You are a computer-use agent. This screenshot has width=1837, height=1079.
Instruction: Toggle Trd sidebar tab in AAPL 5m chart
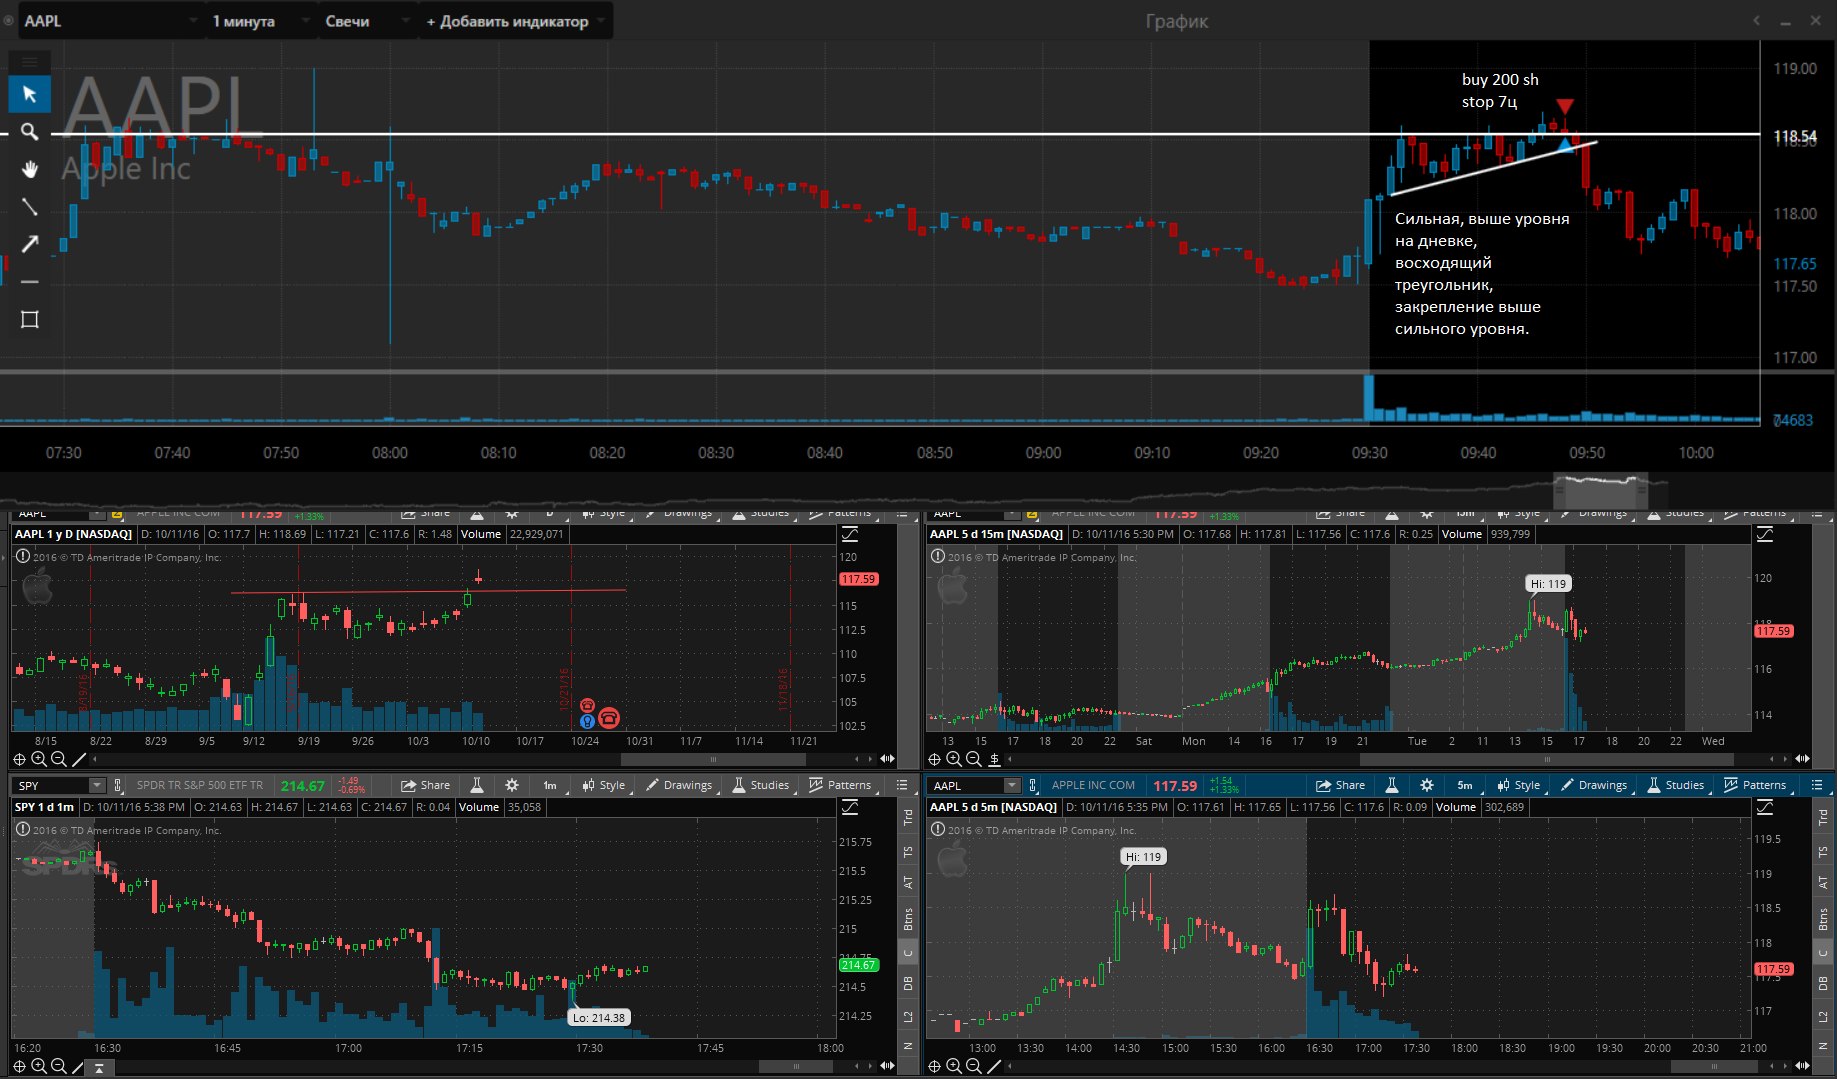[1823, 816]
